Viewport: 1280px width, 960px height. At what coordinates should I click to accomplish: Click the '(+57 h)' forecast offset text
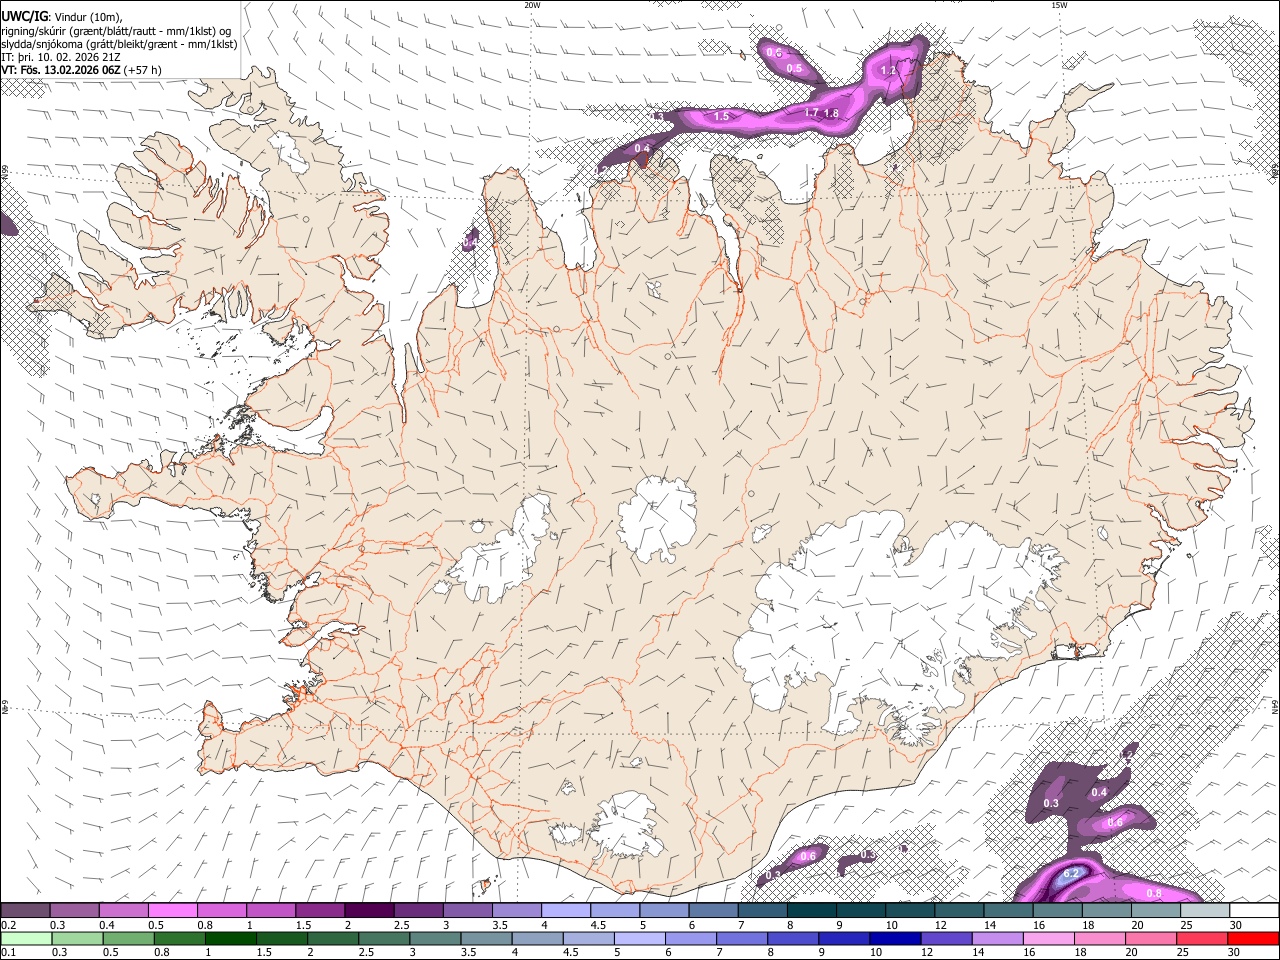(x=144, y=71)
